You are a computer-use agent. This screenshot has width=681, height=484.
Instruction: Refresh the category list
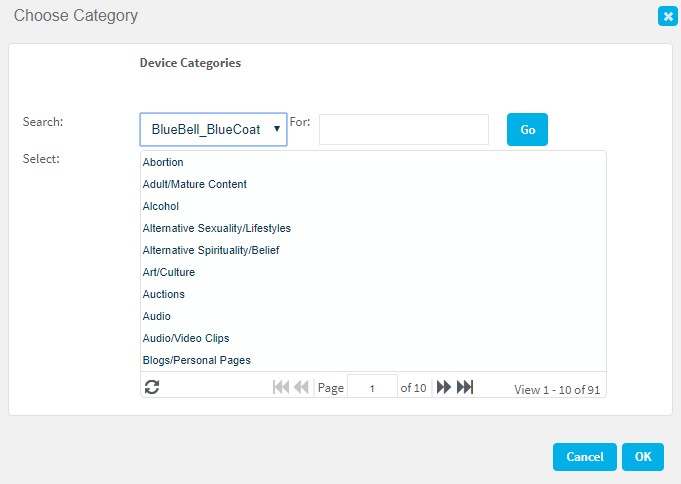[152, 387]
